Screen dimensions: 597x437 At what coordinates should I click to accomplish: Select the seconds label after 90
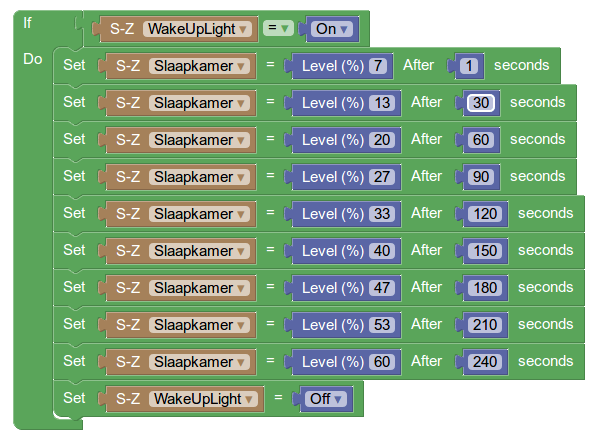click(x=538, y=176)
